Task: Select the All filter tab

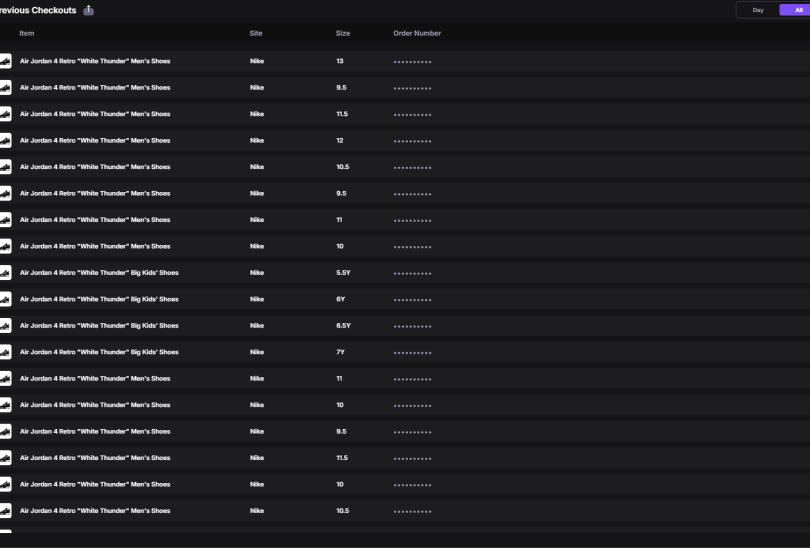Action: [x=796, y=10]
